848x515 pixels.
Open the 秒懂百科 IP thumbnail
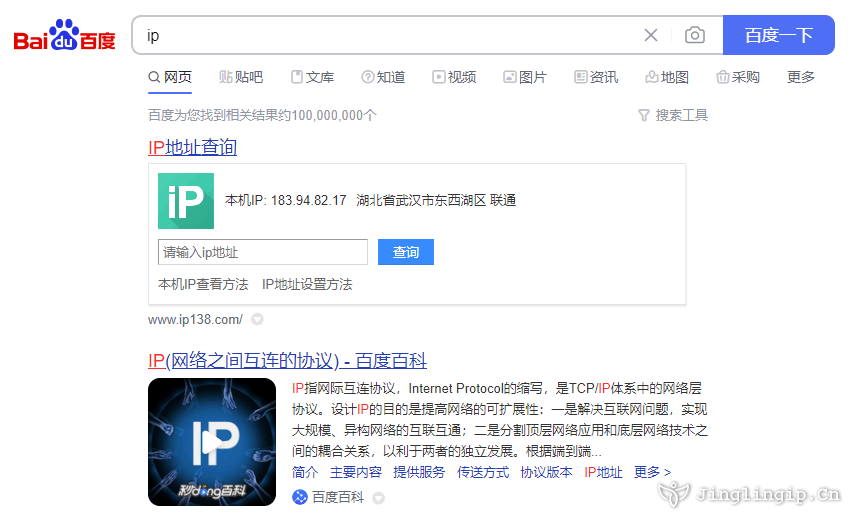pos(212,441)
